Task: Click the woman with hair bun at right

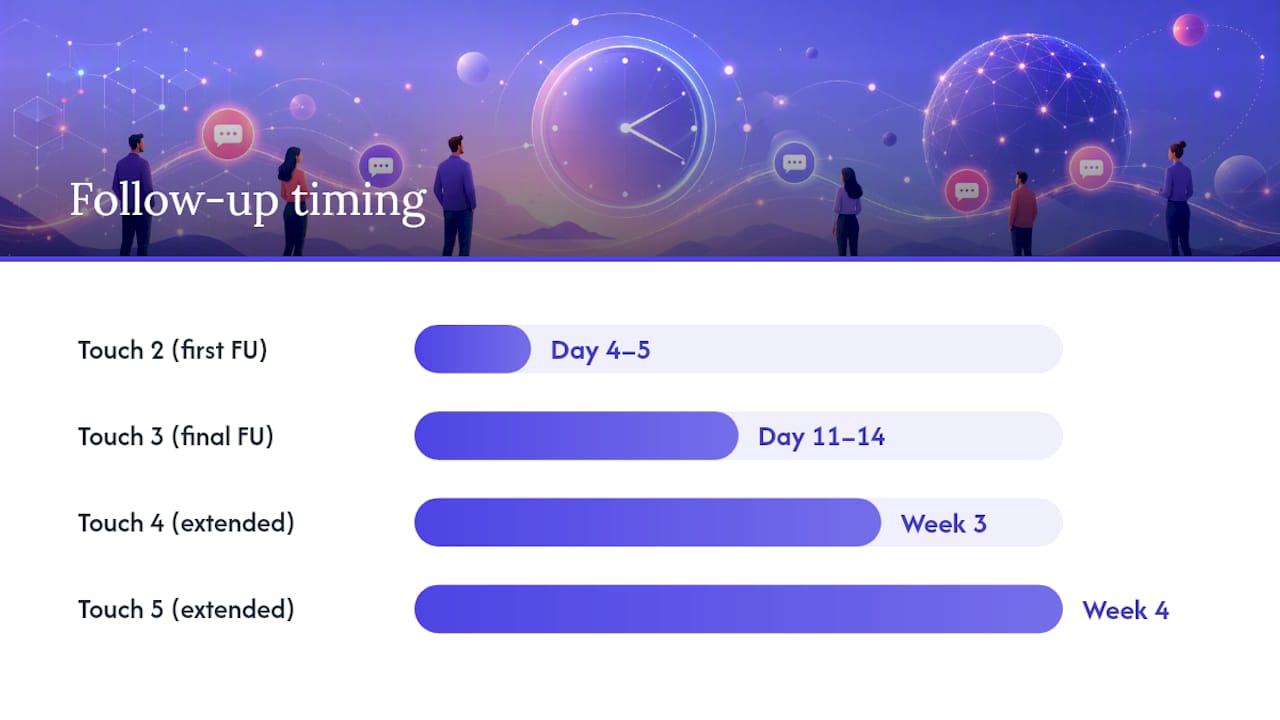Action: [x=1177, y=198]
